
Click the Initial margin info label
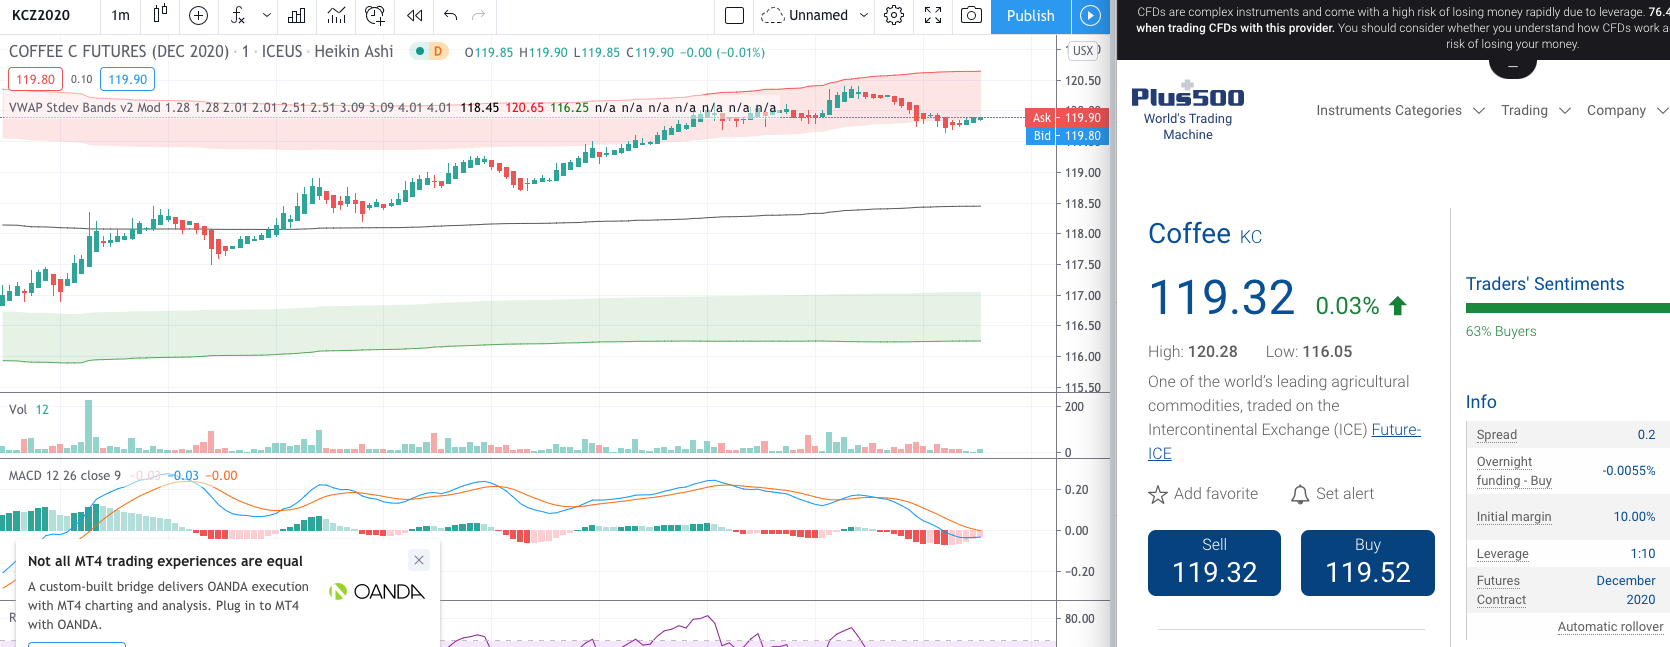pyautogui.click(x=1514, y=517)
